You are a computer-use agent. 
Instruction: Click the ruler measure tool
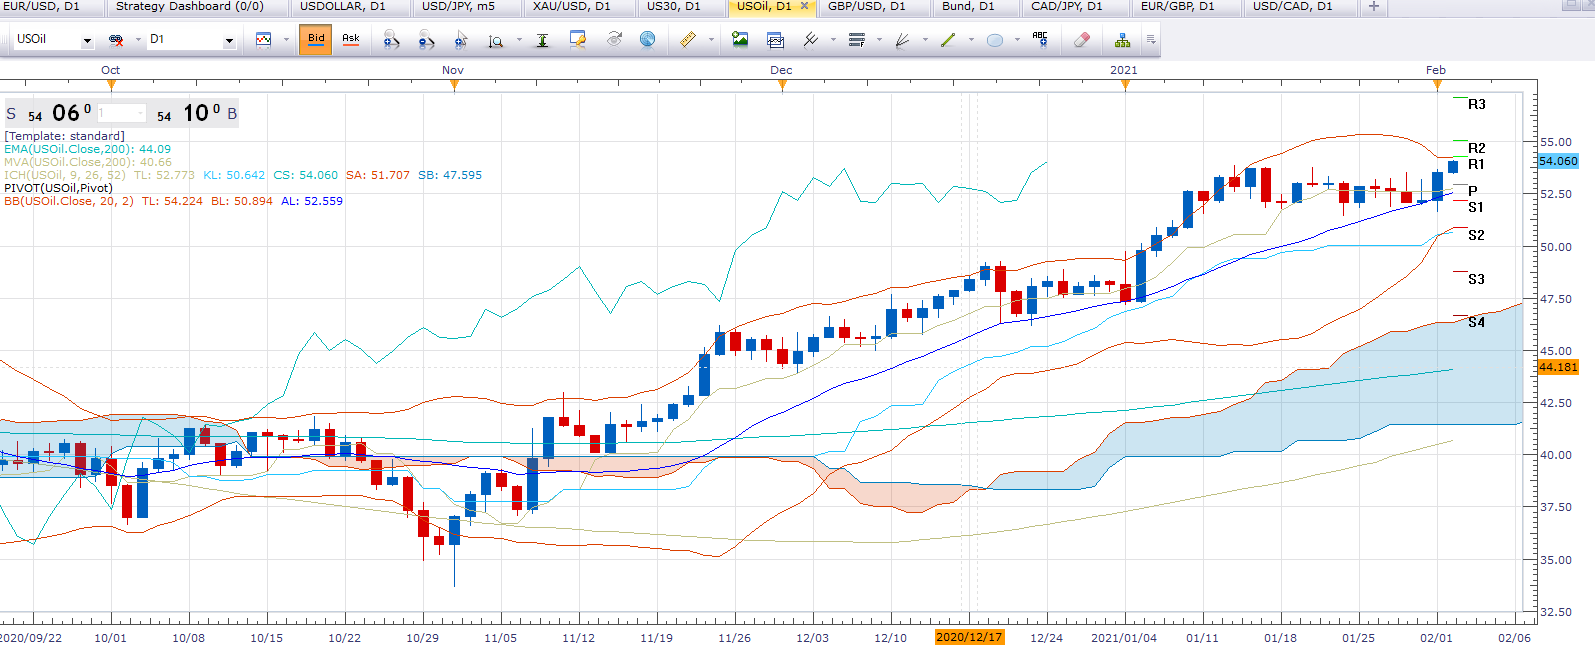pos(688,40)
